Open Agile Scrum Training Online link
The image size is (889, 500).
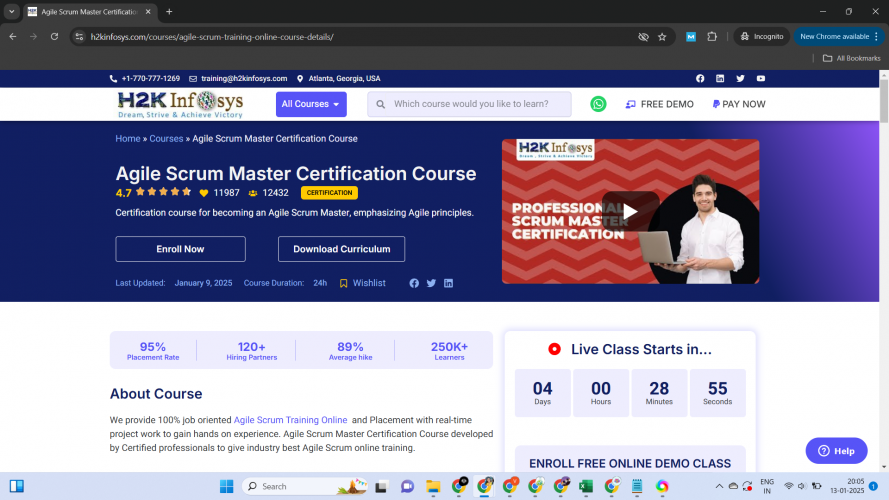tap(290, 420)
